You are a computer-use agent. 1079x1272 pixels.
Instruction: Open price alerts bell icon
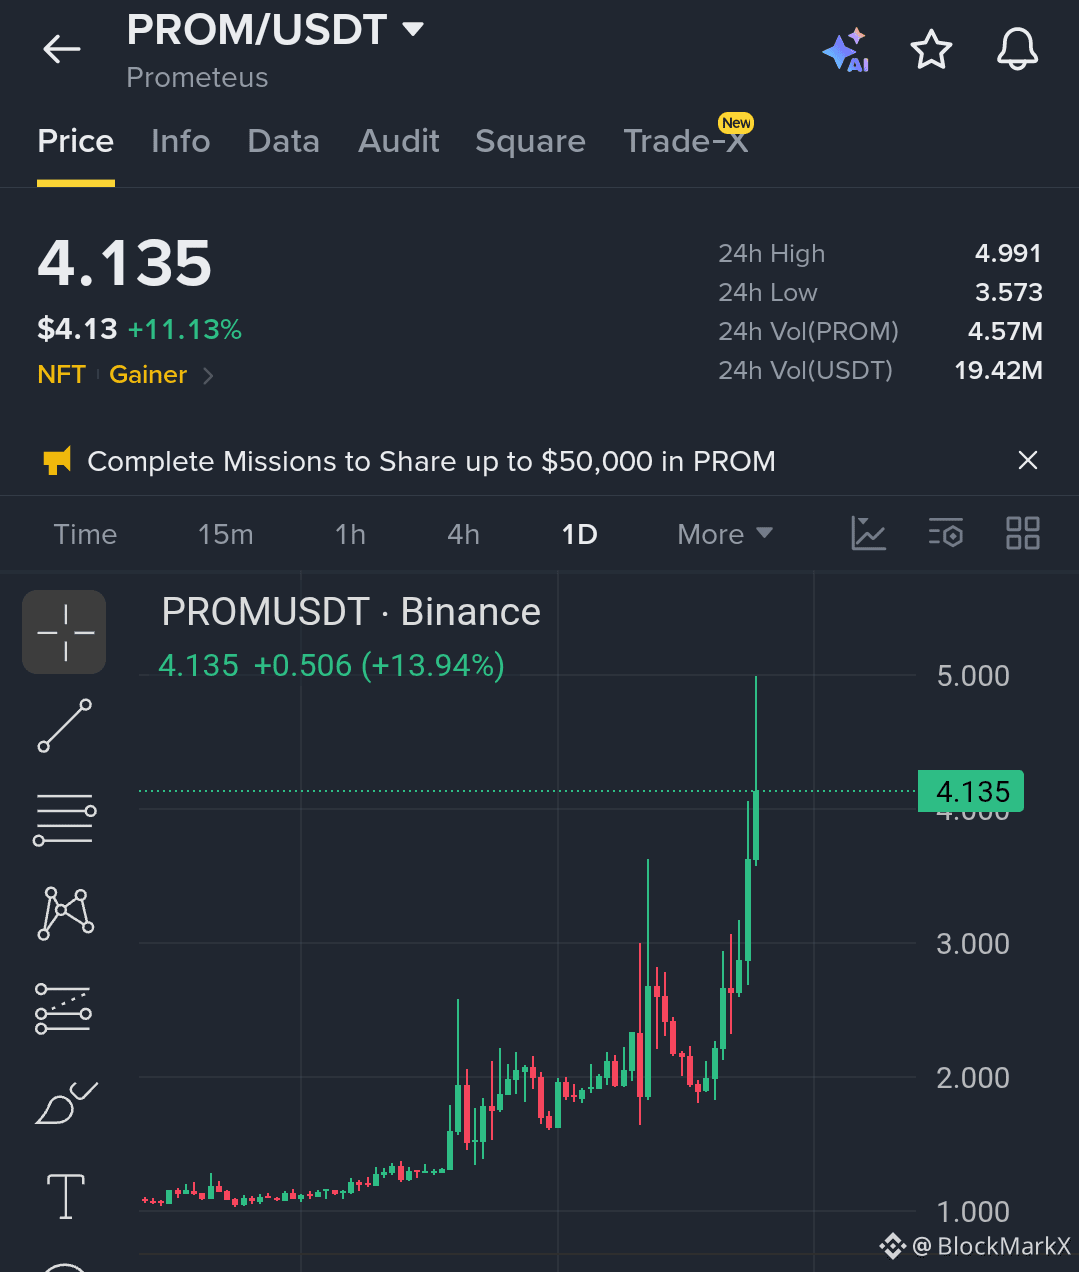point(1018,49)
